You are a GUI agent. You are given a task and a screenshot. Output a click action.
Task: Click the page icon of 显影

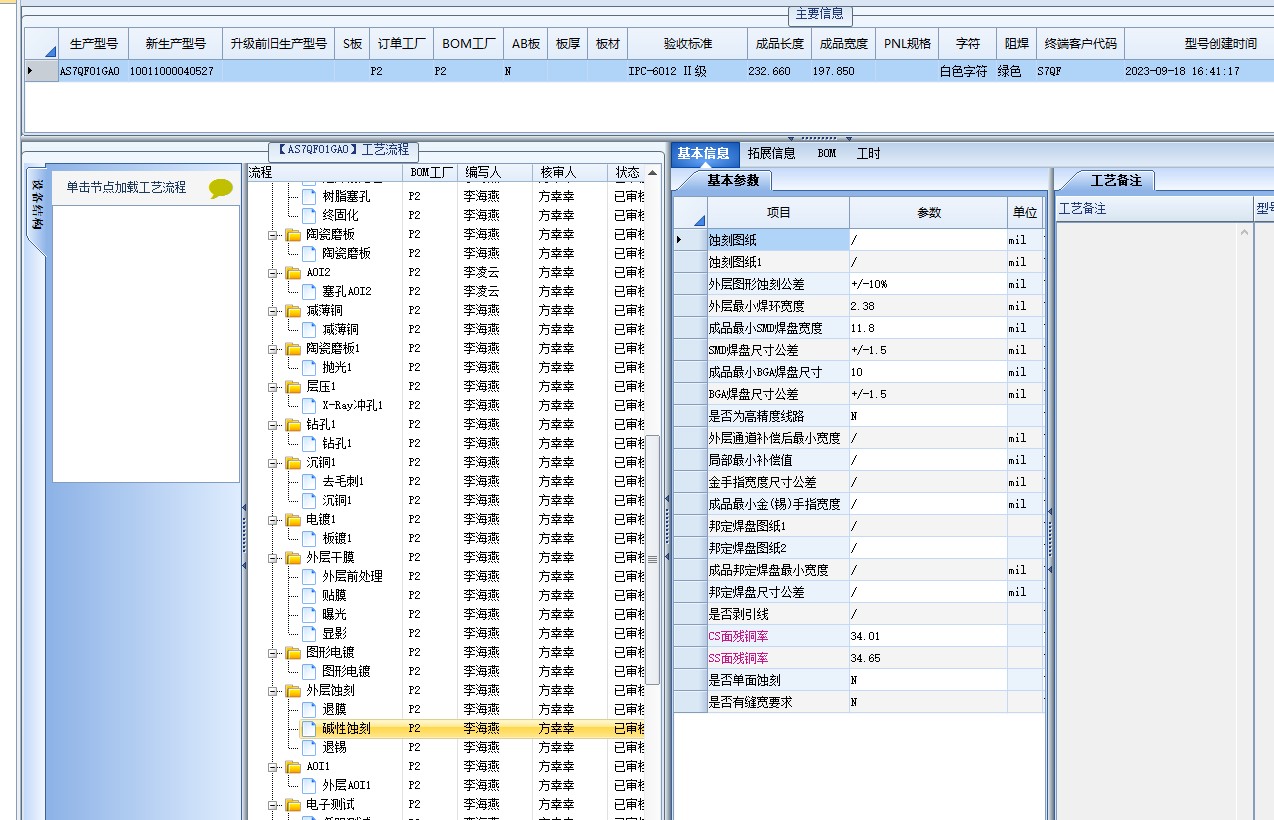pyautogui.click(x=309, y=633)
